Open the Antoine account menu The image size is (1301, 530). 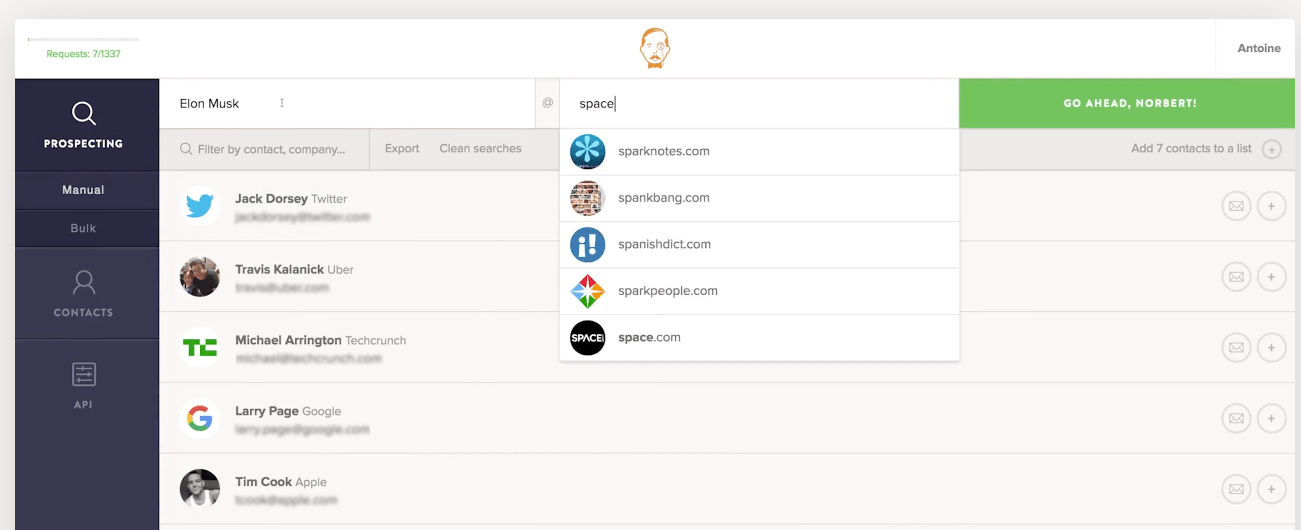(1258, 48)
